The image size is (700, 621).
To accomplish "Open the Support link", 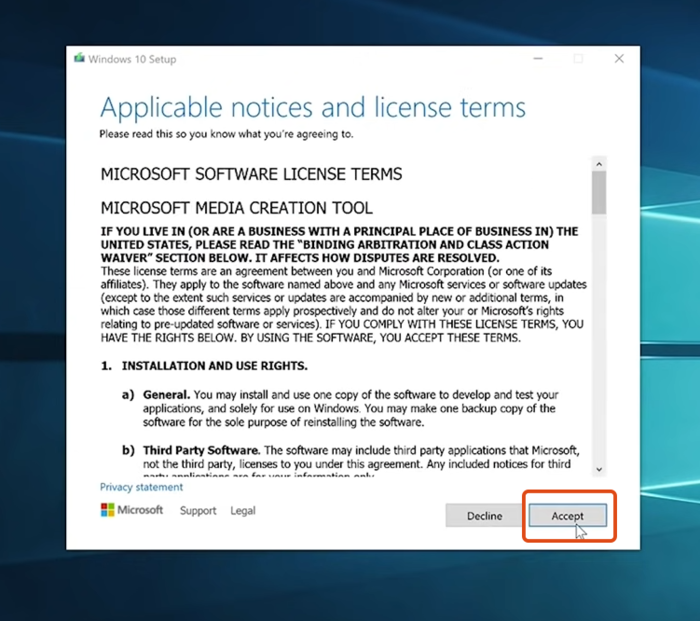I will pos(198,510).
